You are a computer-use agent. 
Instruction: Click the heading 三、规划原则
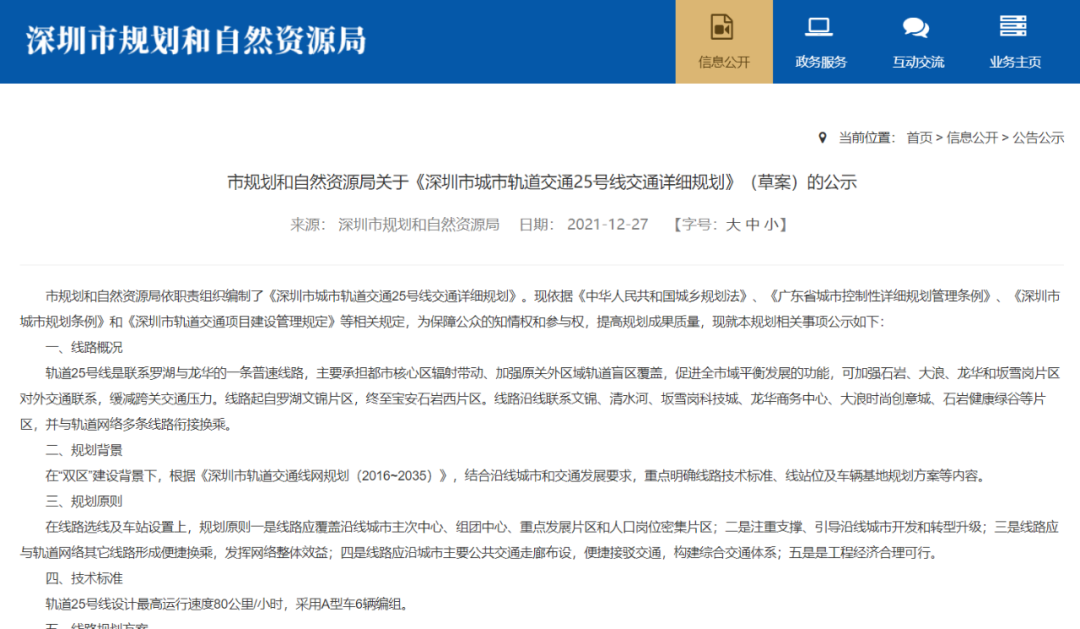(x=84, y=501)
